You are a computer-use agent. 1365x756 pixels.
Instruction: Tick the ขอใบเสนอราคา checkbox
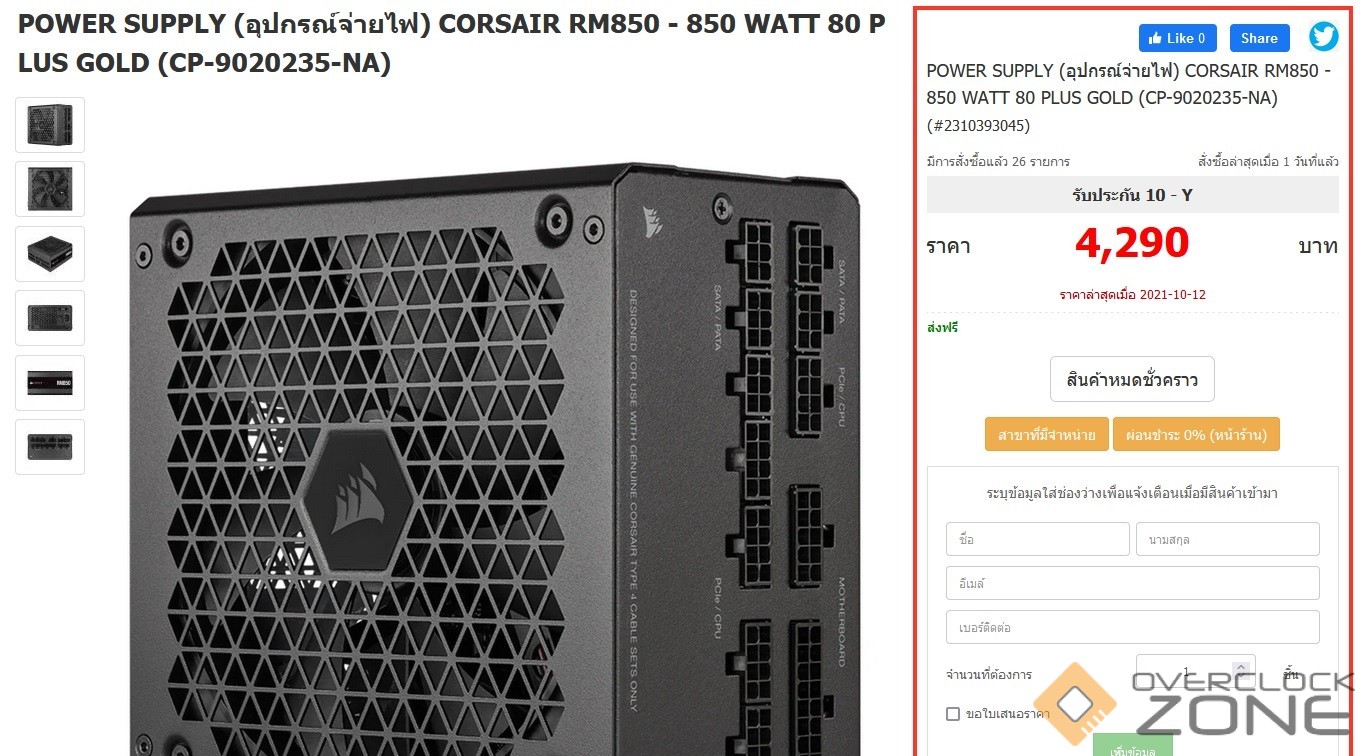(953, 714)
